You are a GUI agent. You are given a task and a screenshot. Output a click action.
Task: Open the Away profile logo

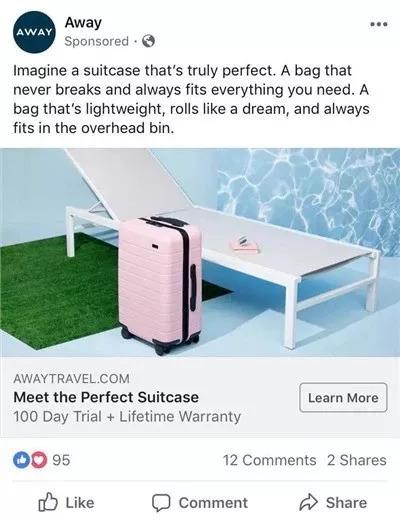coord(34,32)
